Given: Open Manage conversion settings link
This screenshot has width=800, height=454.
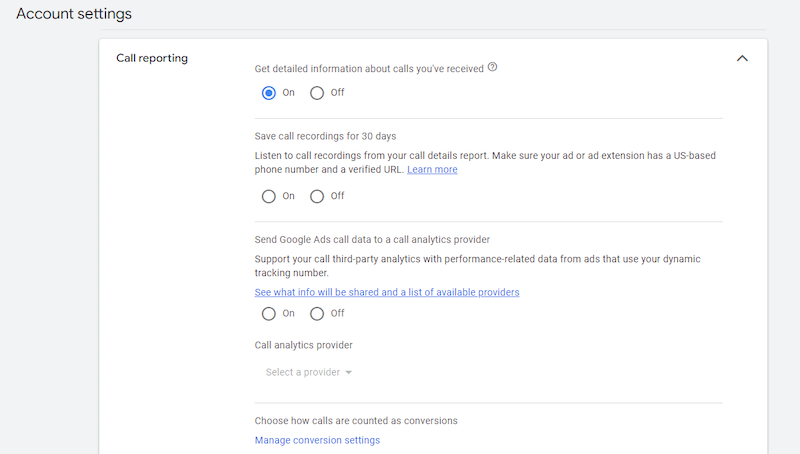Looking at the screenshot, I should point(317,440).
